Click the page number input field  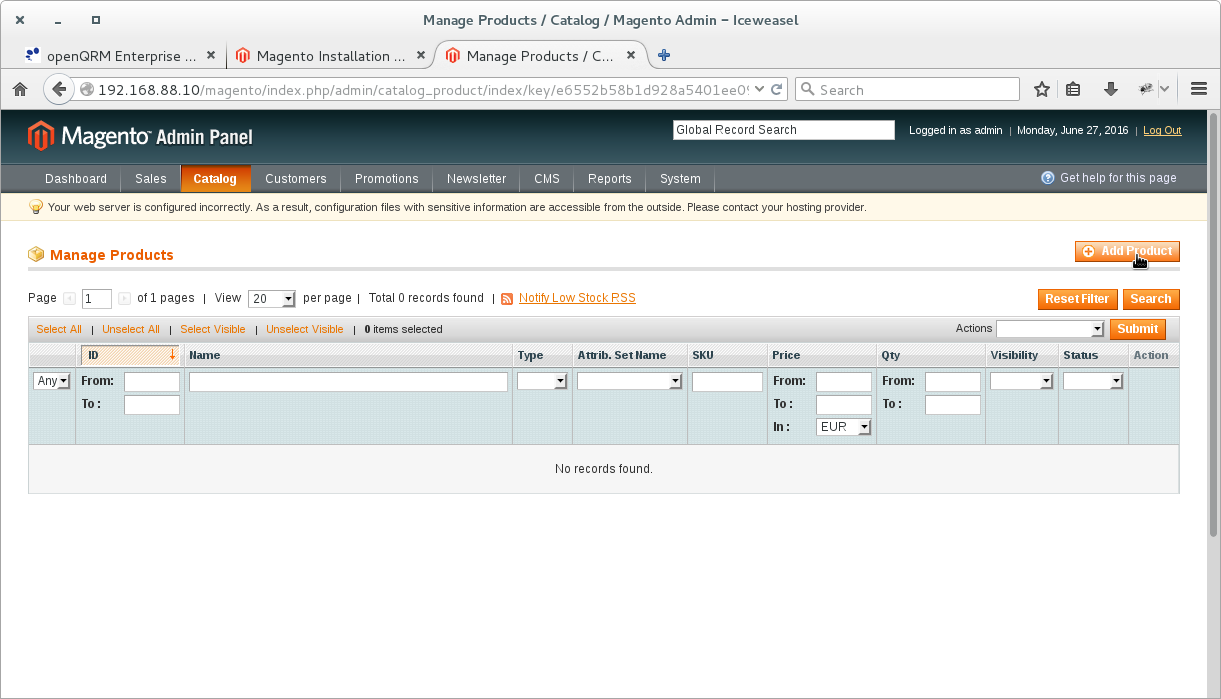[97, 298]
